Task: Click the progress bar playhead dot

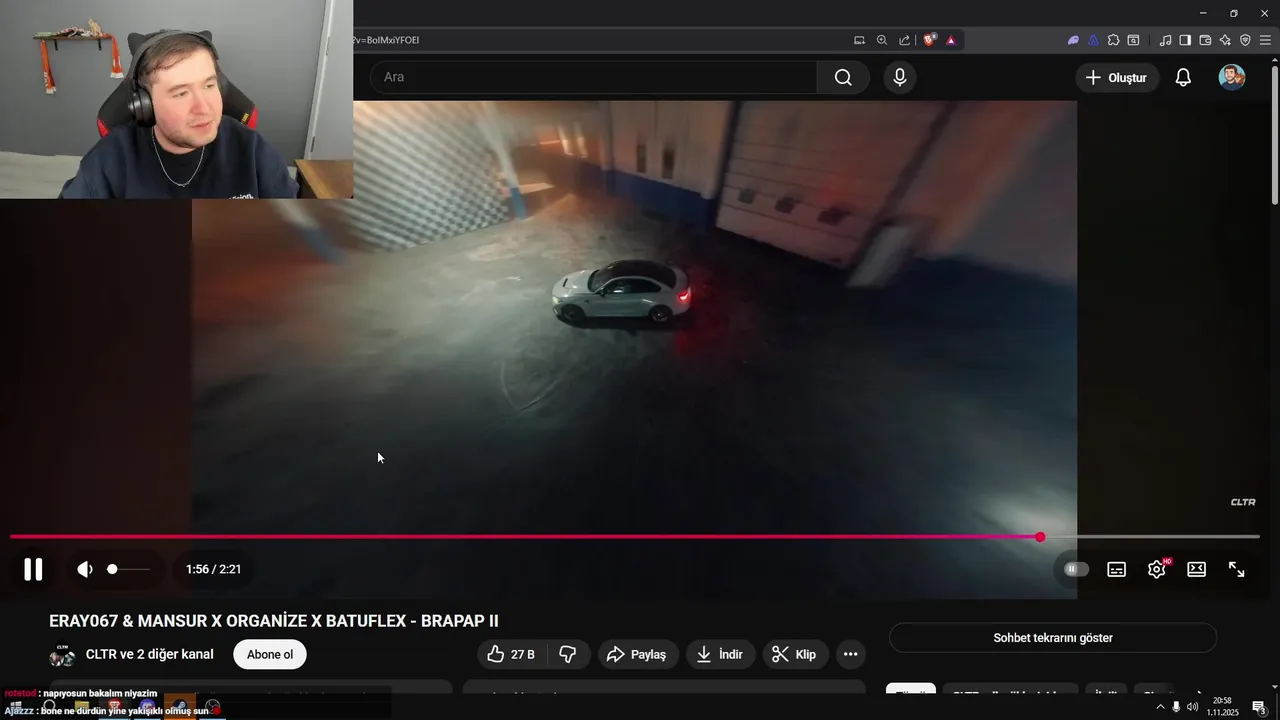Action: click(1040, 537)
